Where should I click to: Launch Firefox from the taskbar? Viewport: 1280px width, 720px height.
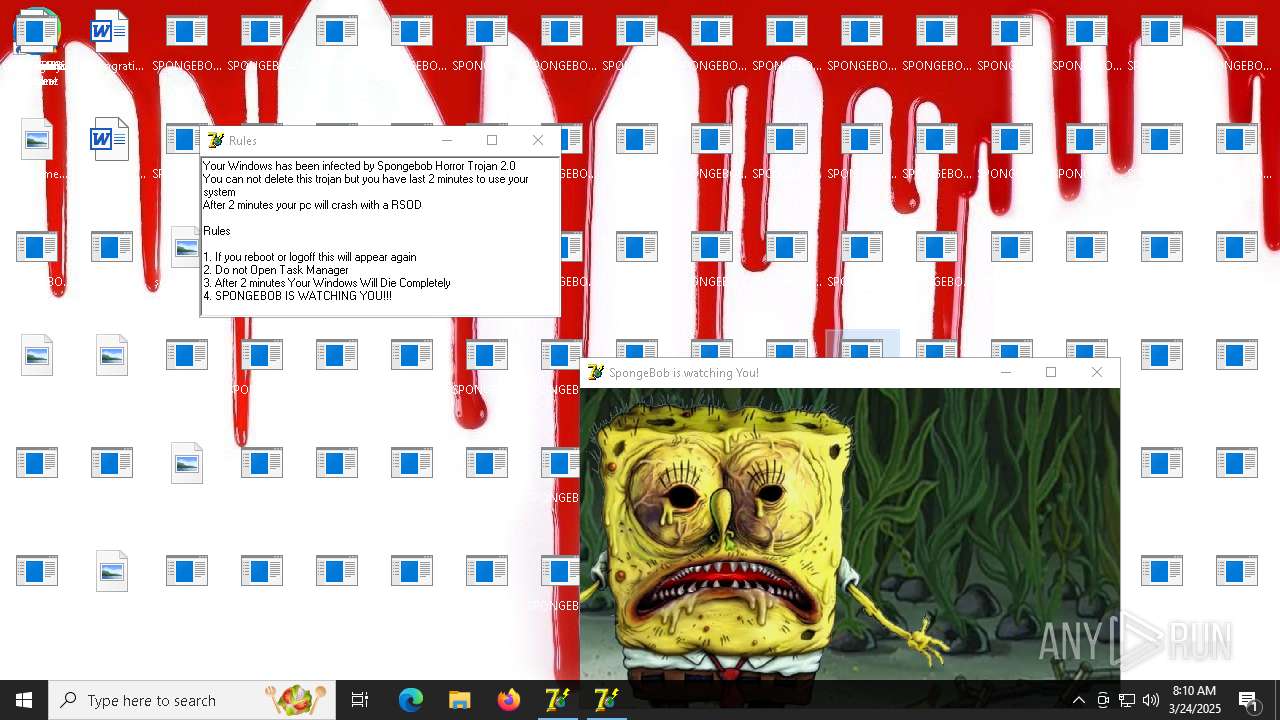click(509, 700)
